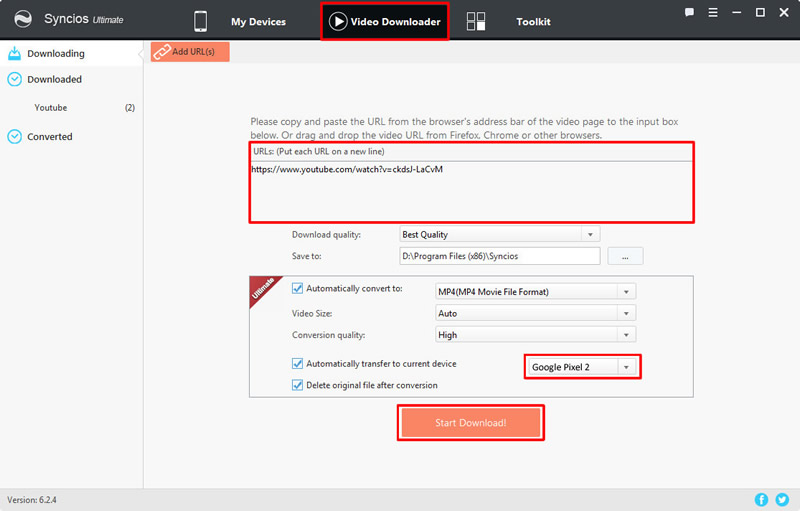This screenshot has width=800, height=511.
Task: Open the Google Pixel 2 device dropdown
Action: pos(582,367)
